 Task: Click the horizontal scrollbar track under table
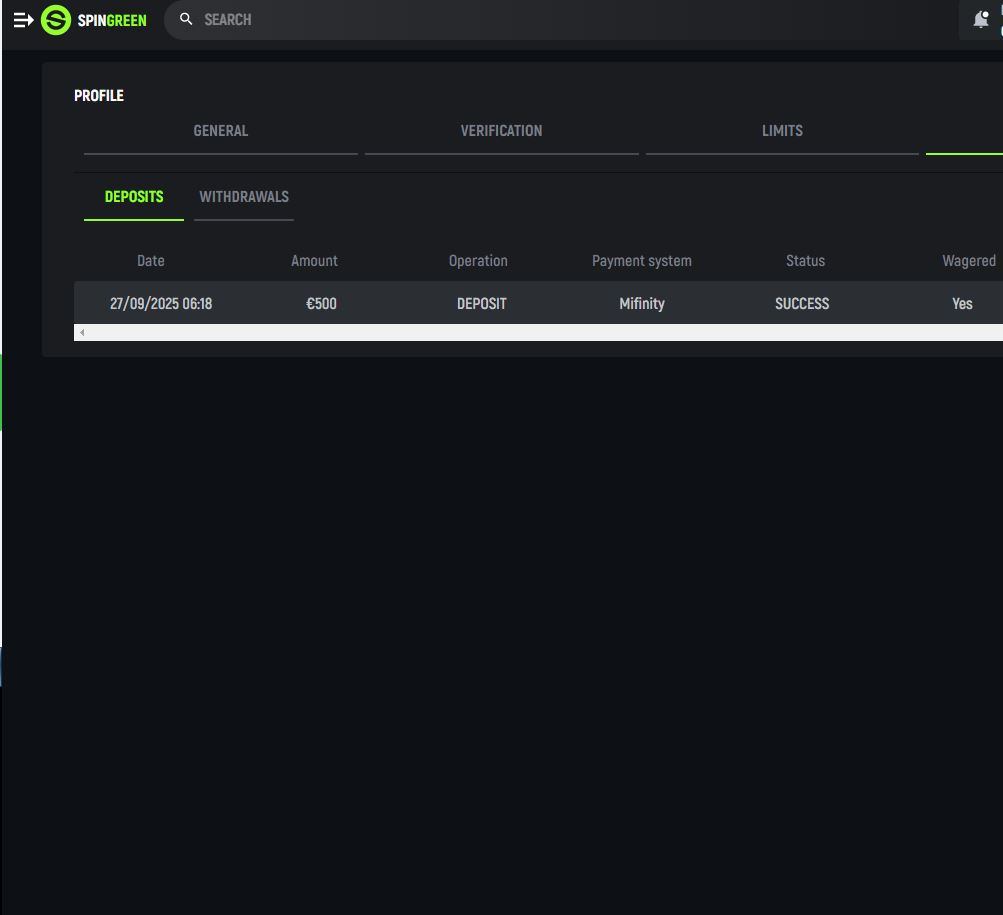pos(540,332)
